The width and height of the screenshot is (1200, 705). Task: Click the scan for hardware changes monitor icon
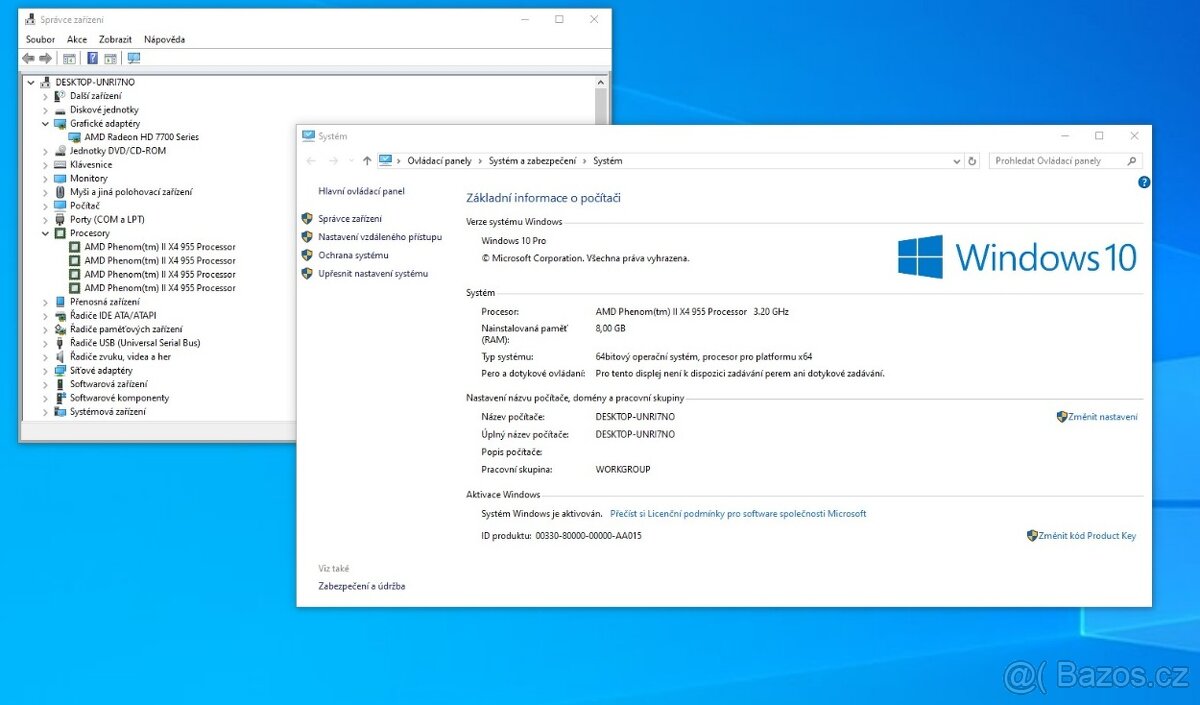click(134, 58)
